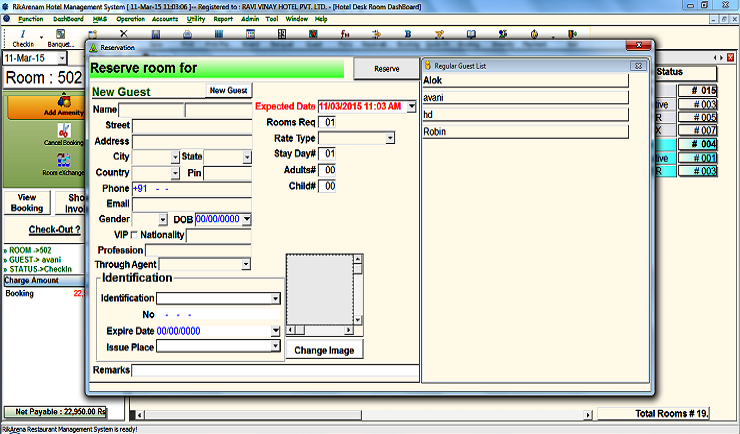Expand the Rate Type dropdown
The height and width of the screenshot is (434, 740).
coord(390,139)
